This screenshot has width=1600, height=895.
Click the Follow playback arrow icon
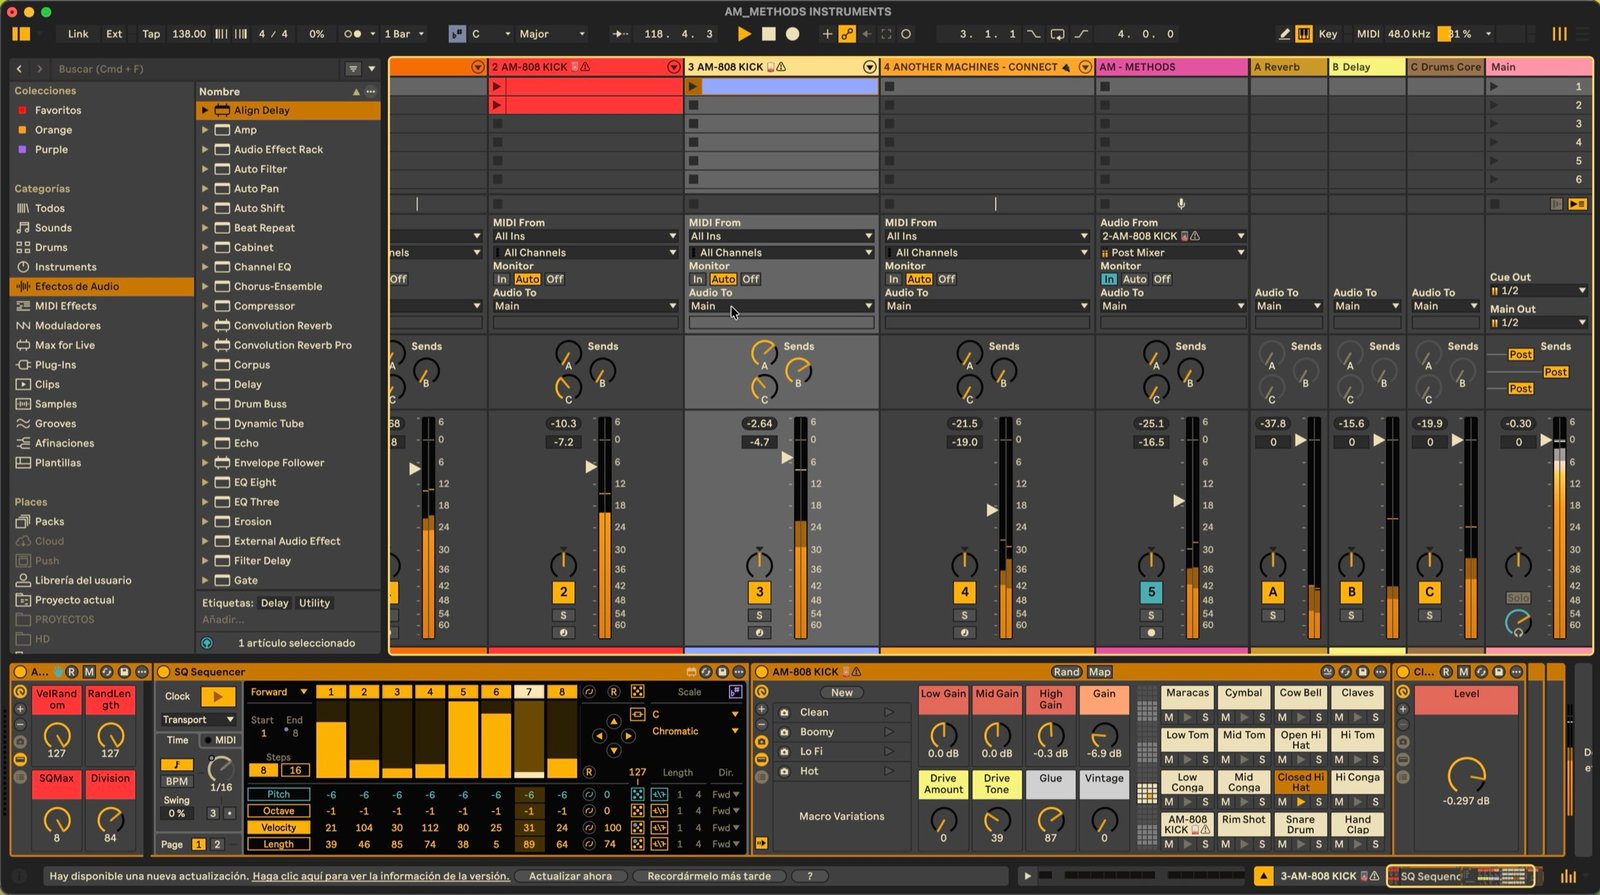click(620, 34)
